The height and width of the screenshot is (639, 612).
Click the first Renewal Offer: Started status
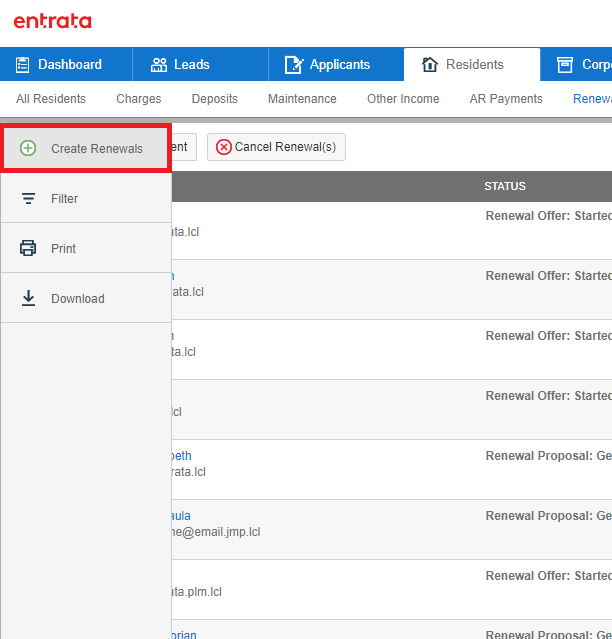coord(548,216)
